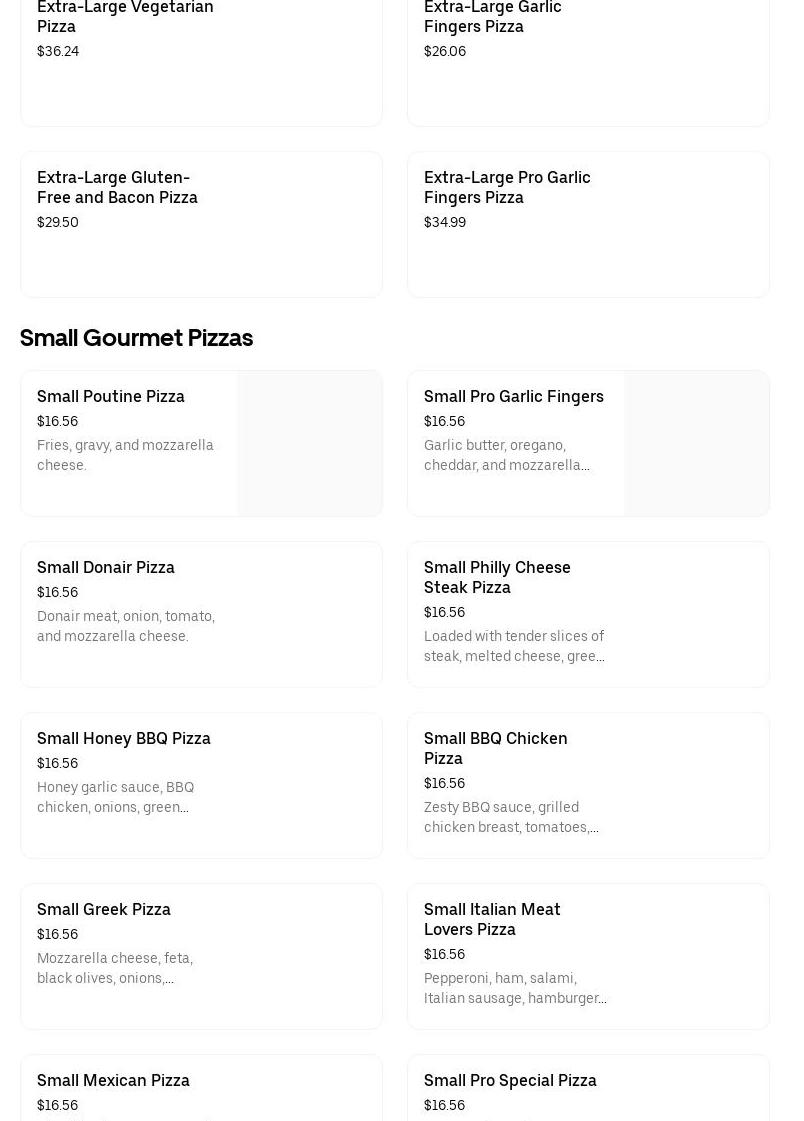Click the Small Poutine Pizza image placeholder
This screenshot has width=804, height=1121.
(309, 443)
